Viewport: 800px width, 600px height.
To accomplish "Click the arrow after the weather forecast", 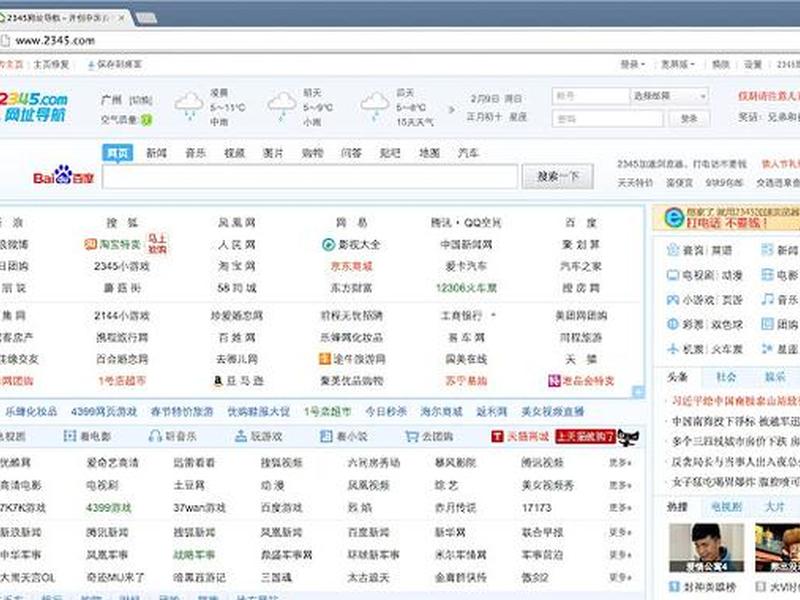I will pyautogui.click(x=452, y=109).
